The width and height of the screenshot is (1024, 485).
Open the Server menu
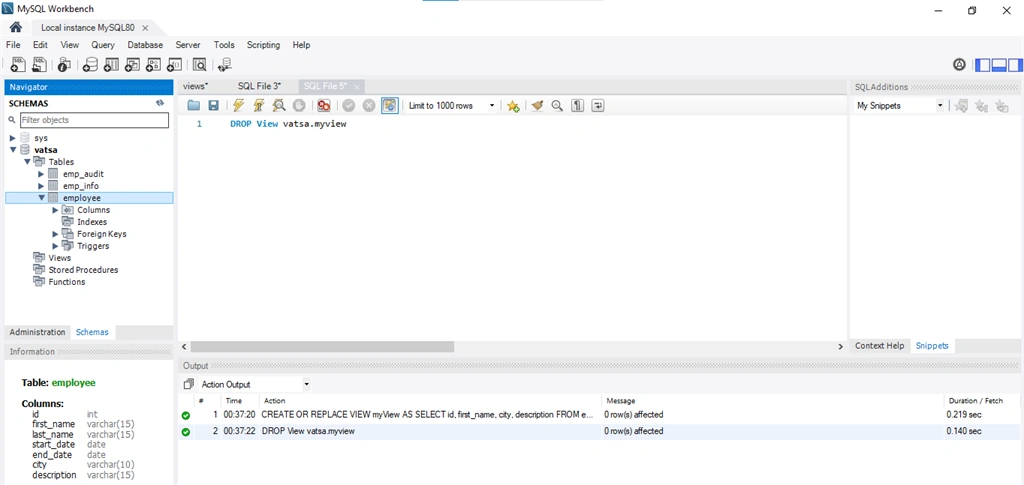[188, 45]
